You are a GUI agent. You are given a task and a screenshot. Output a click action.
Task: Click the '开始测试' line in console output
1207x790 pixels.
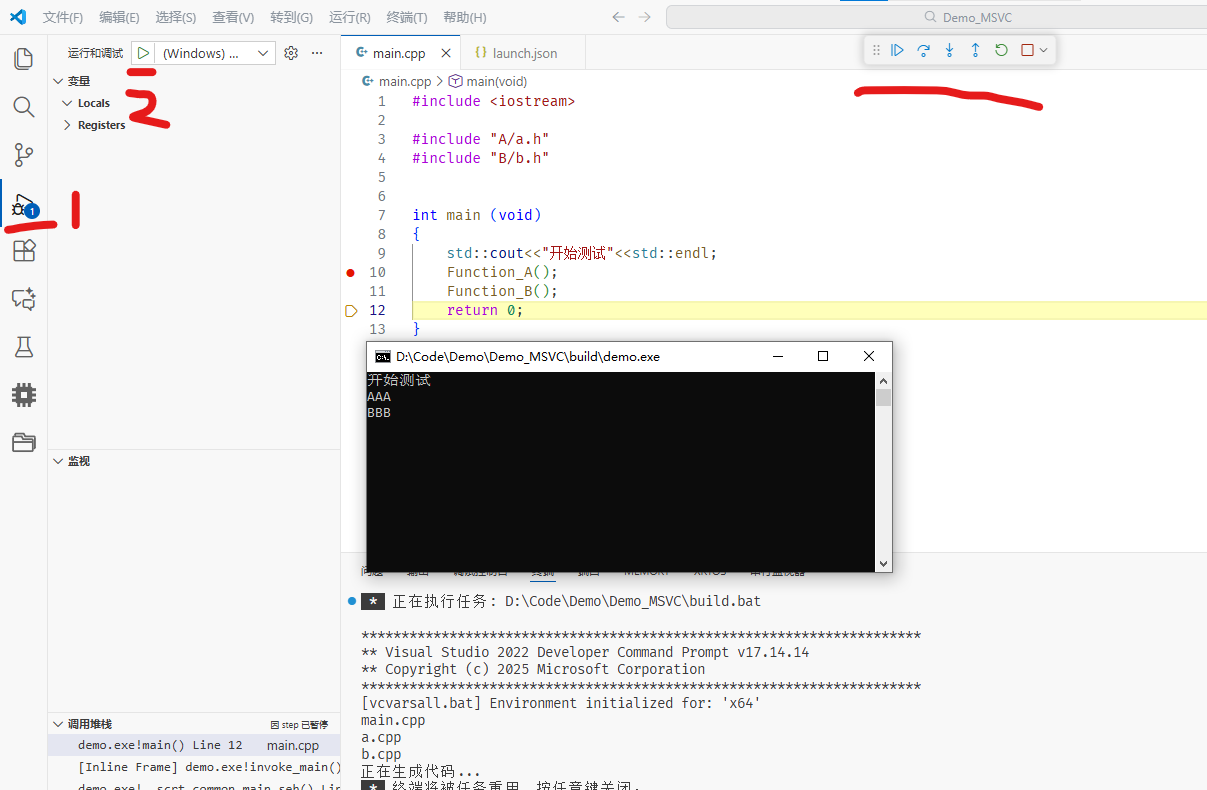[399, 380]
